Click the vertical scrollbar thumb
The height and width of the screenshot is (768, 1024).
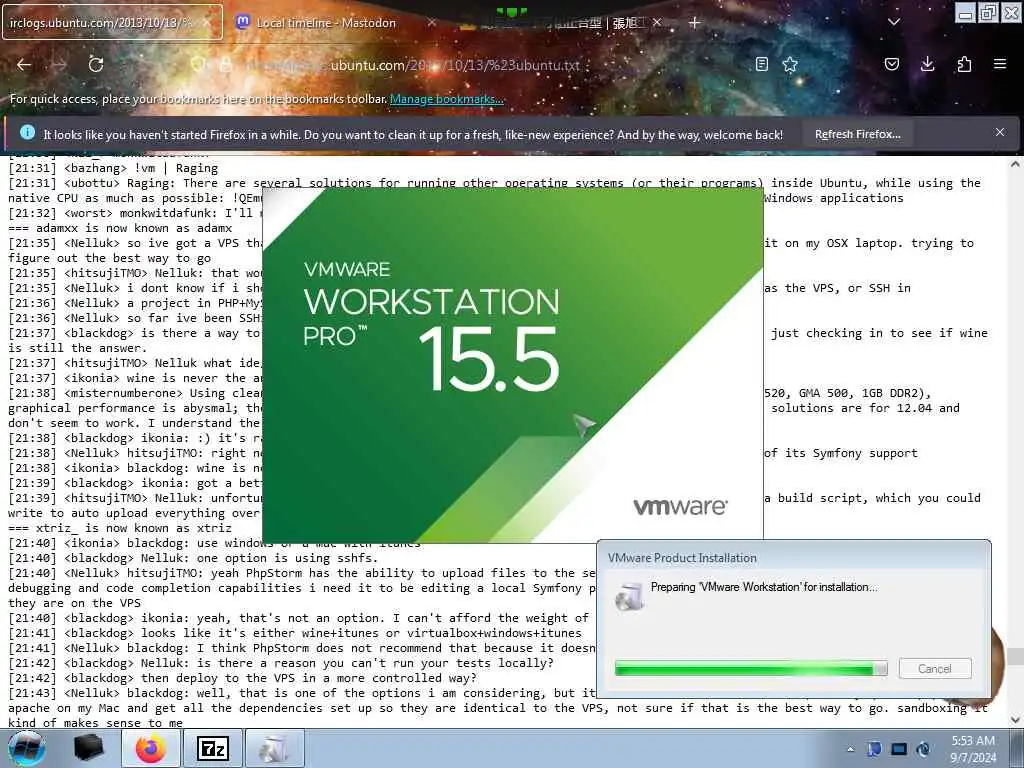point(1015,656)
